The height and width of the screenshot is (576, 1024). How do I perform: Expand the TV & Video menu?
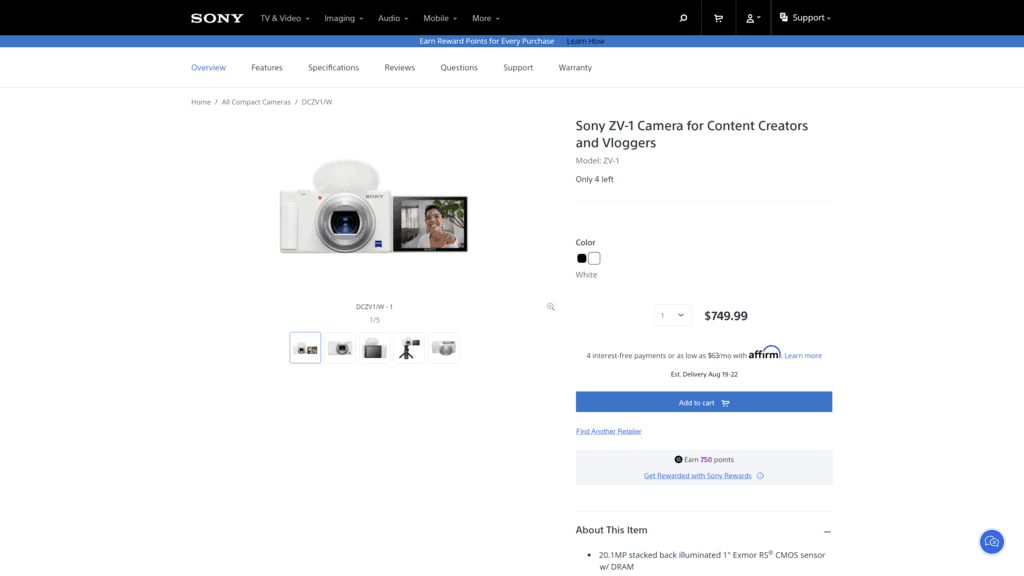(285, 18)
